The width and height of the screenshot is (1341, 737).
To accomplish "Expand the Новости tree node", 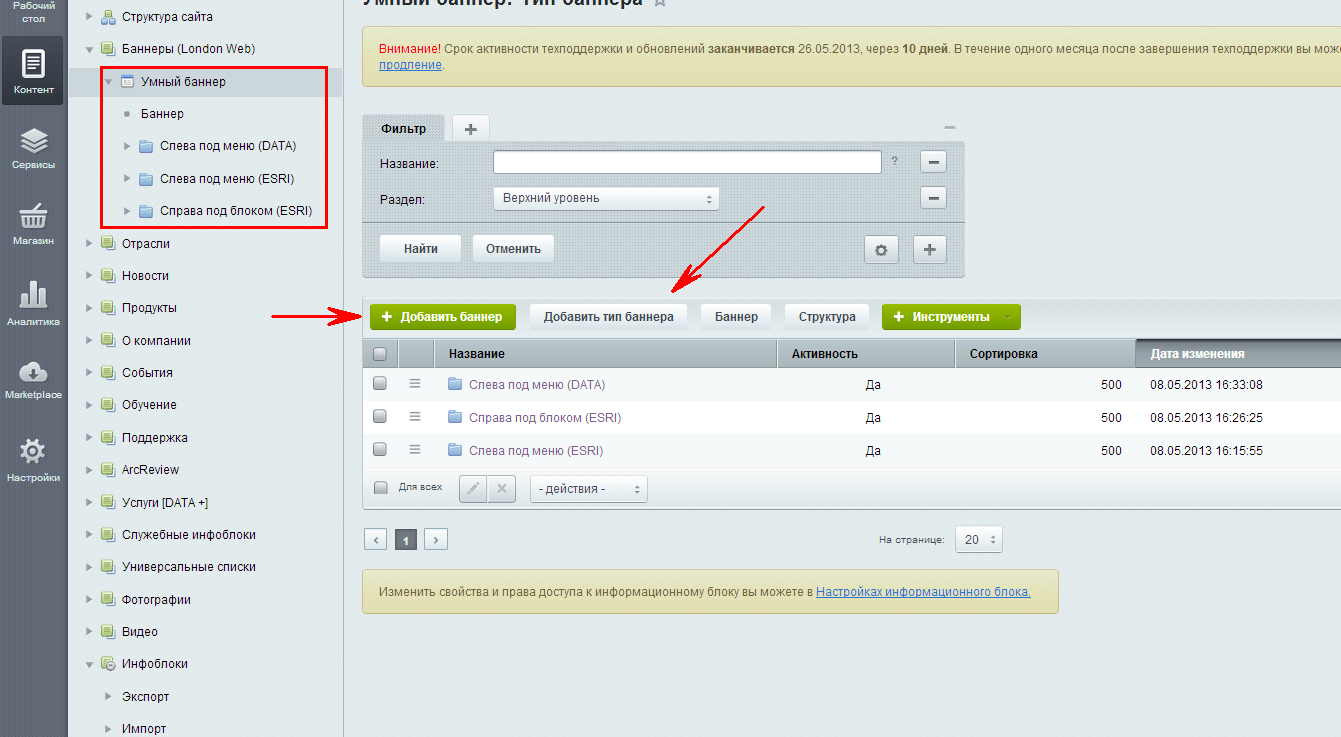I will click(x=89, y=276).
